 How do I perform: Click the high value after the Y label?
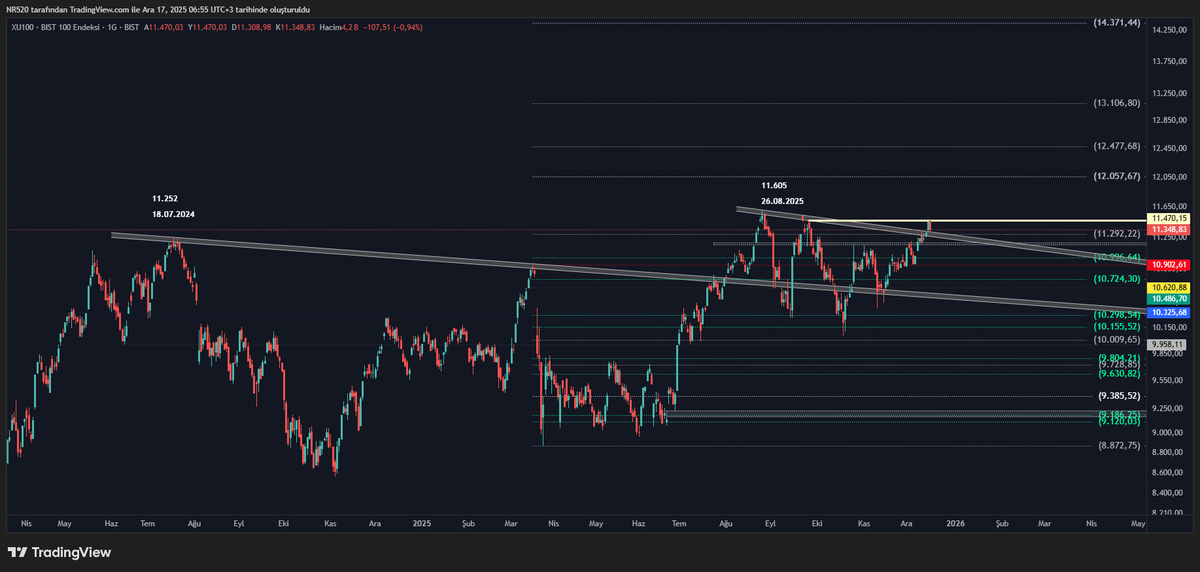point(209,27)
